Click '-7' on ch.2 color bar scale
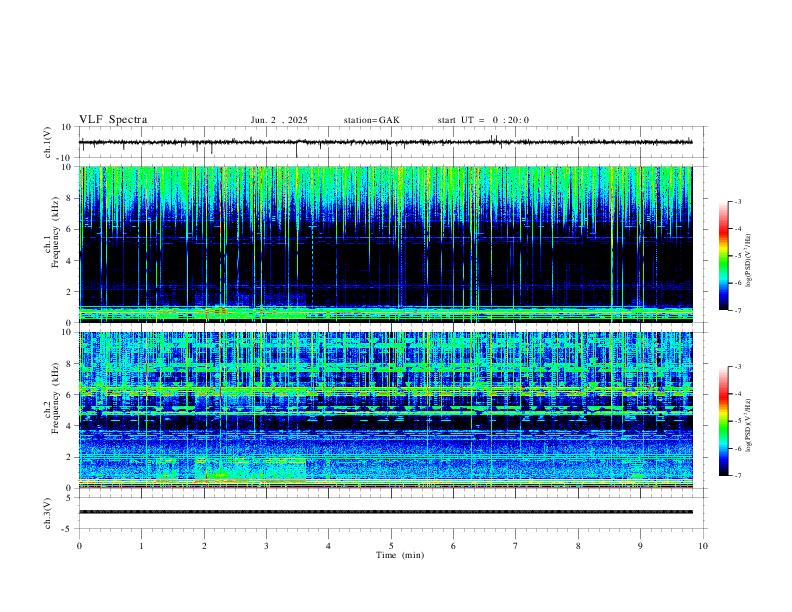The image size is (792, 612). point(738,476)
